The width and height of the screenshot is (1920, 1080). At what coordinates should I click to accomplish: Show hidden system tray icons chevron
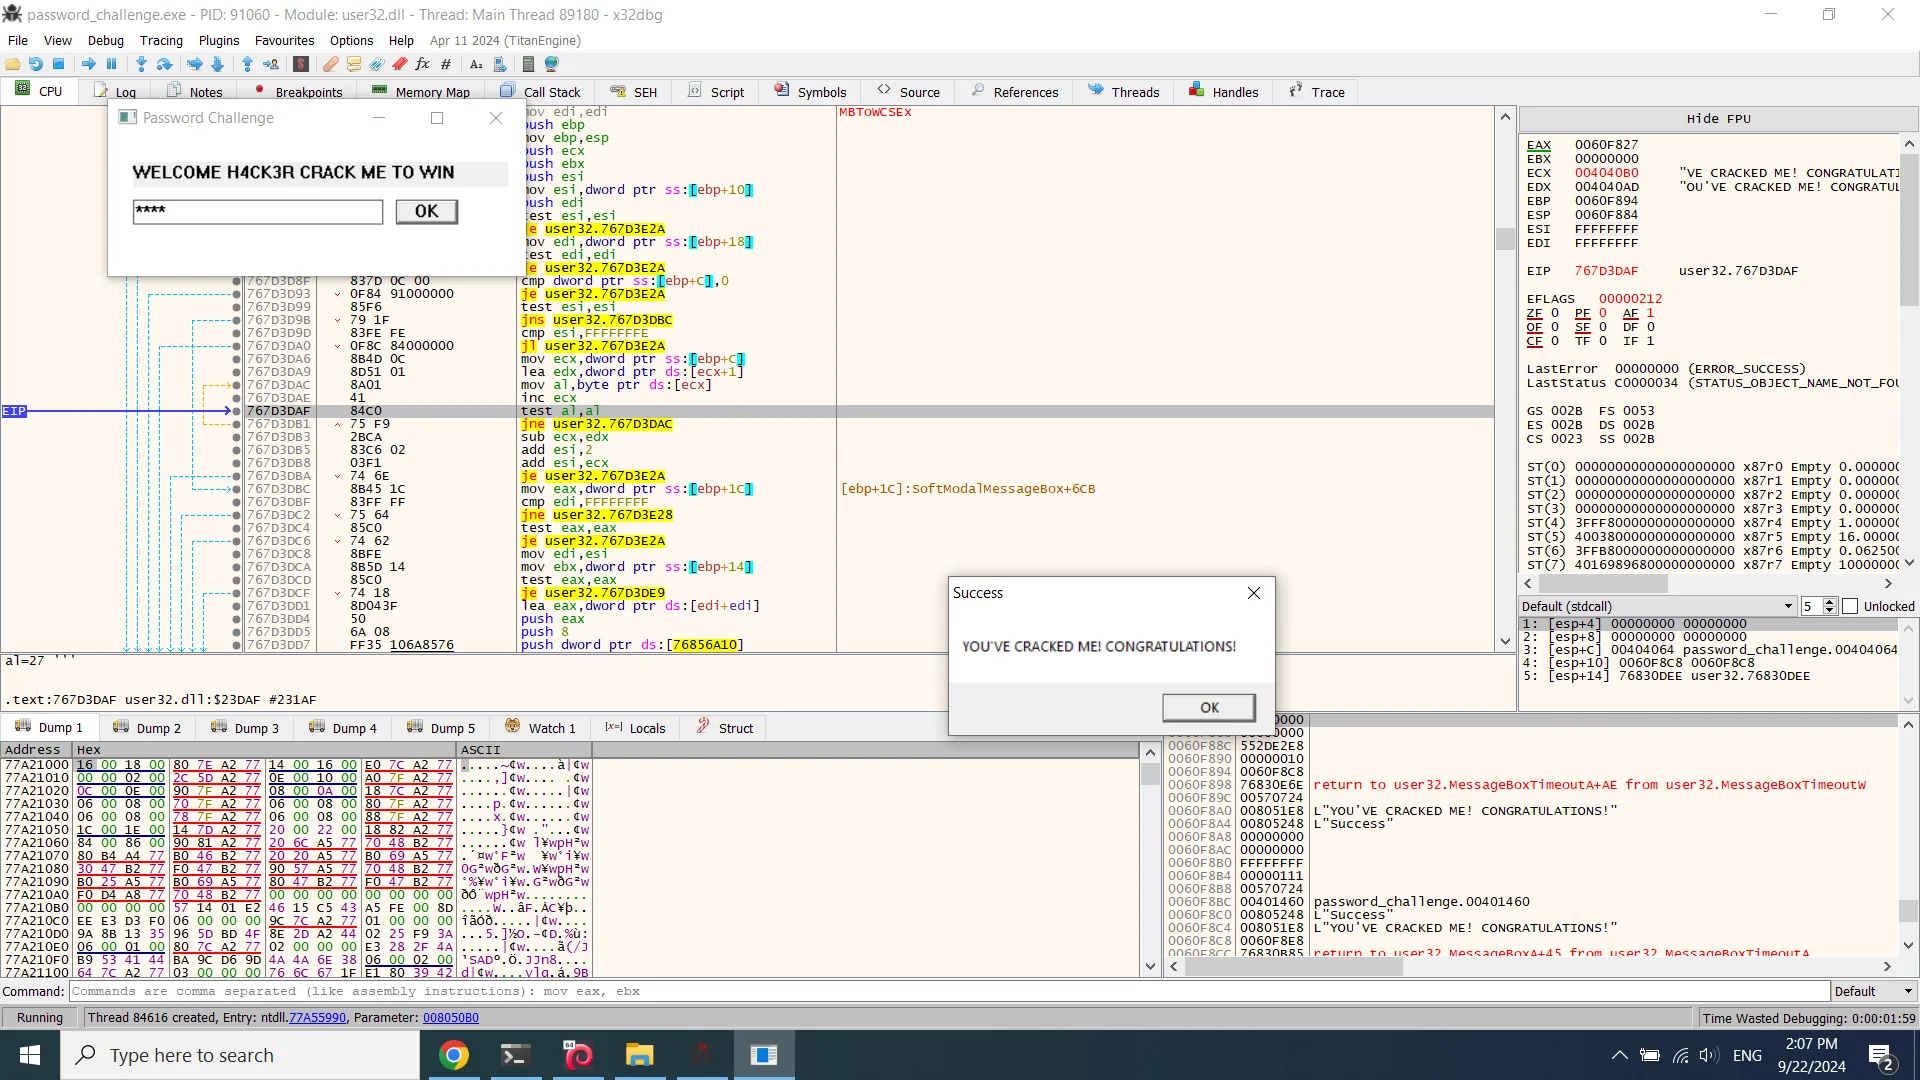pos(1619,1055)
